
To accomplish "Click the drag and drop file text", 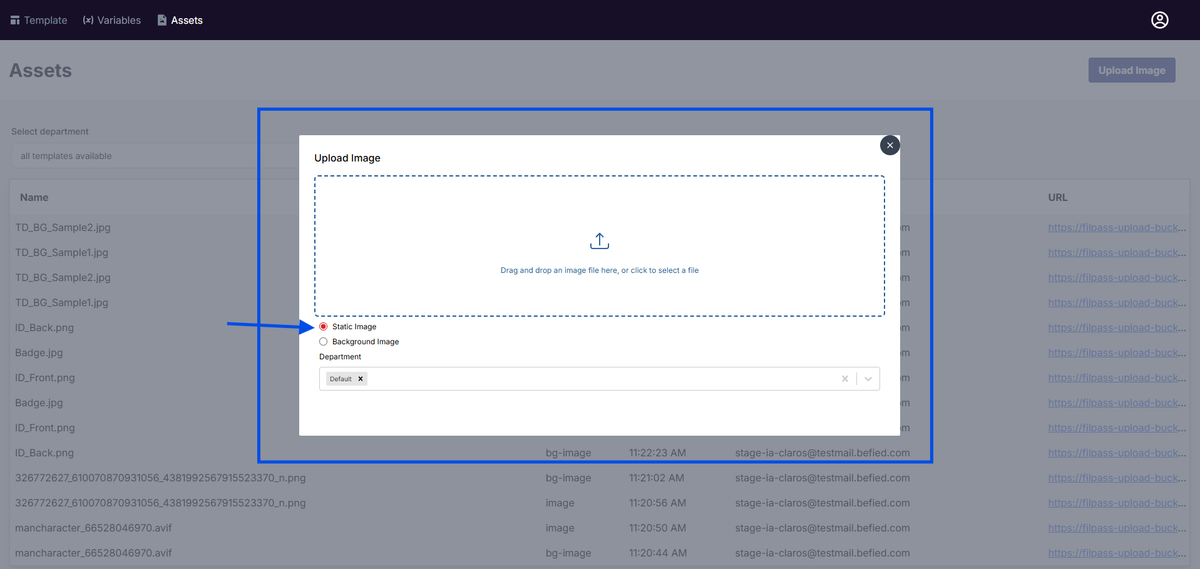I will pyautogui.click(x=599, y=270).
